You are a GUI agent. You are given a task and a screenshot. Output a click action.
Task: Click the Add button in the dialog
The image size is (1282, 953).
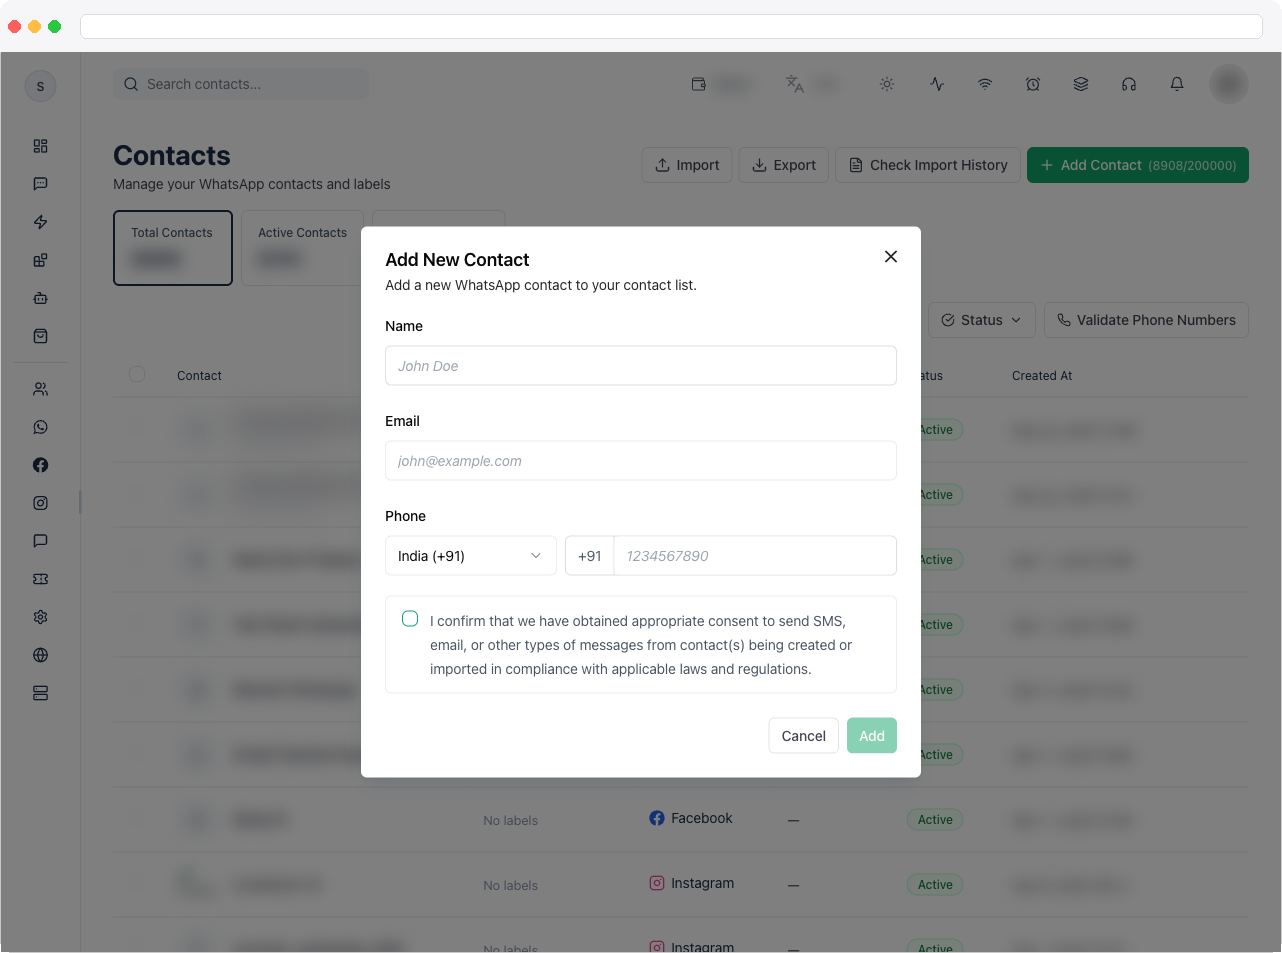872,736
